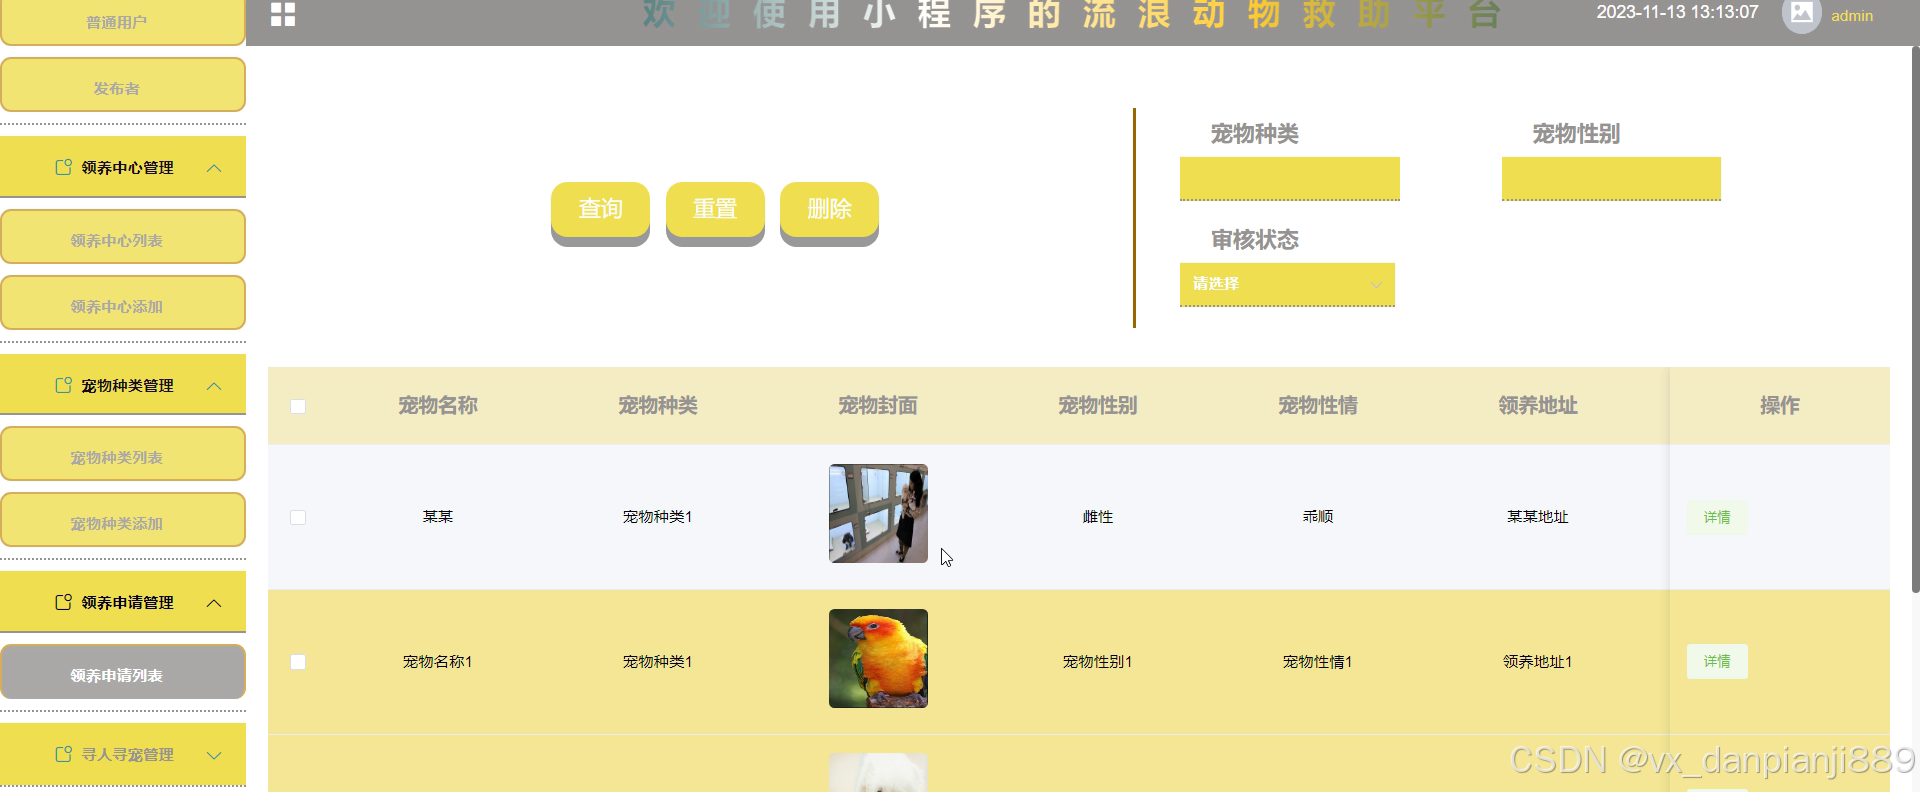Click the grid menu icon in header
1920x792 pixels.
click(x=283, y=14)
